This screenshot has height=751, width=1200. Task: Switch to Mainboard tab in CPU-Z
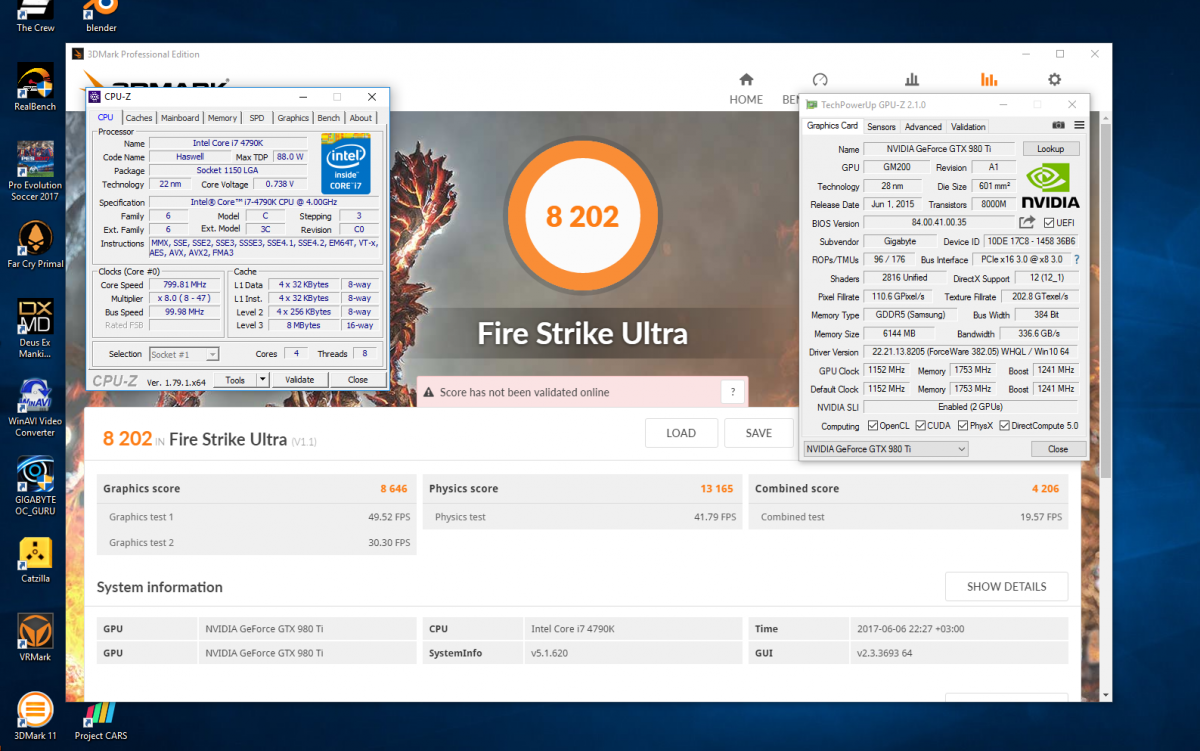(180, 118)
